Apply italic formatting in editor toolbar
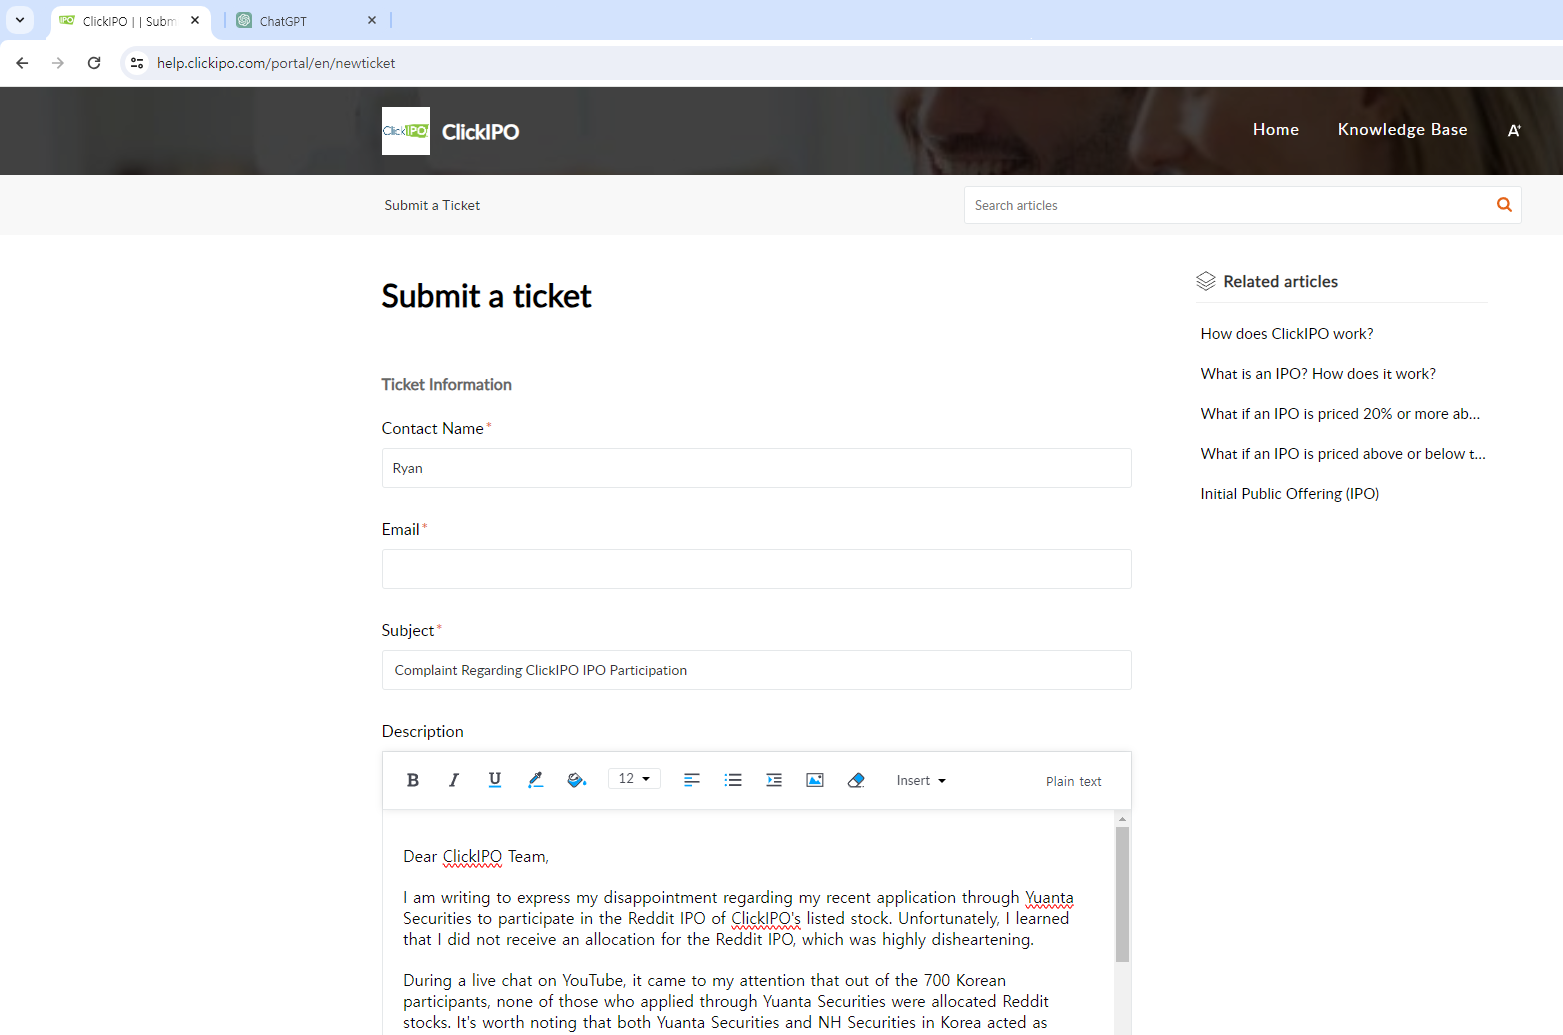This screenshot has width=1563, height=1035. [x=454, y=780]
